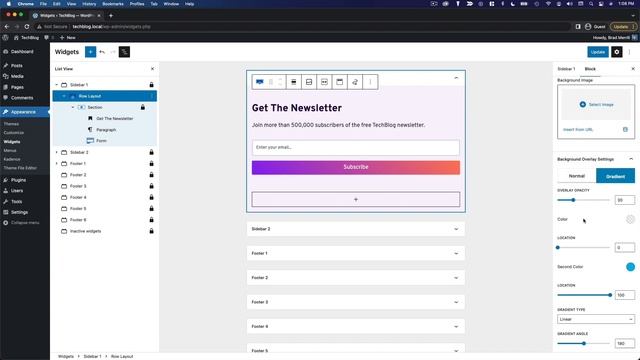Open the options menu beside the gear

point(629,52)
